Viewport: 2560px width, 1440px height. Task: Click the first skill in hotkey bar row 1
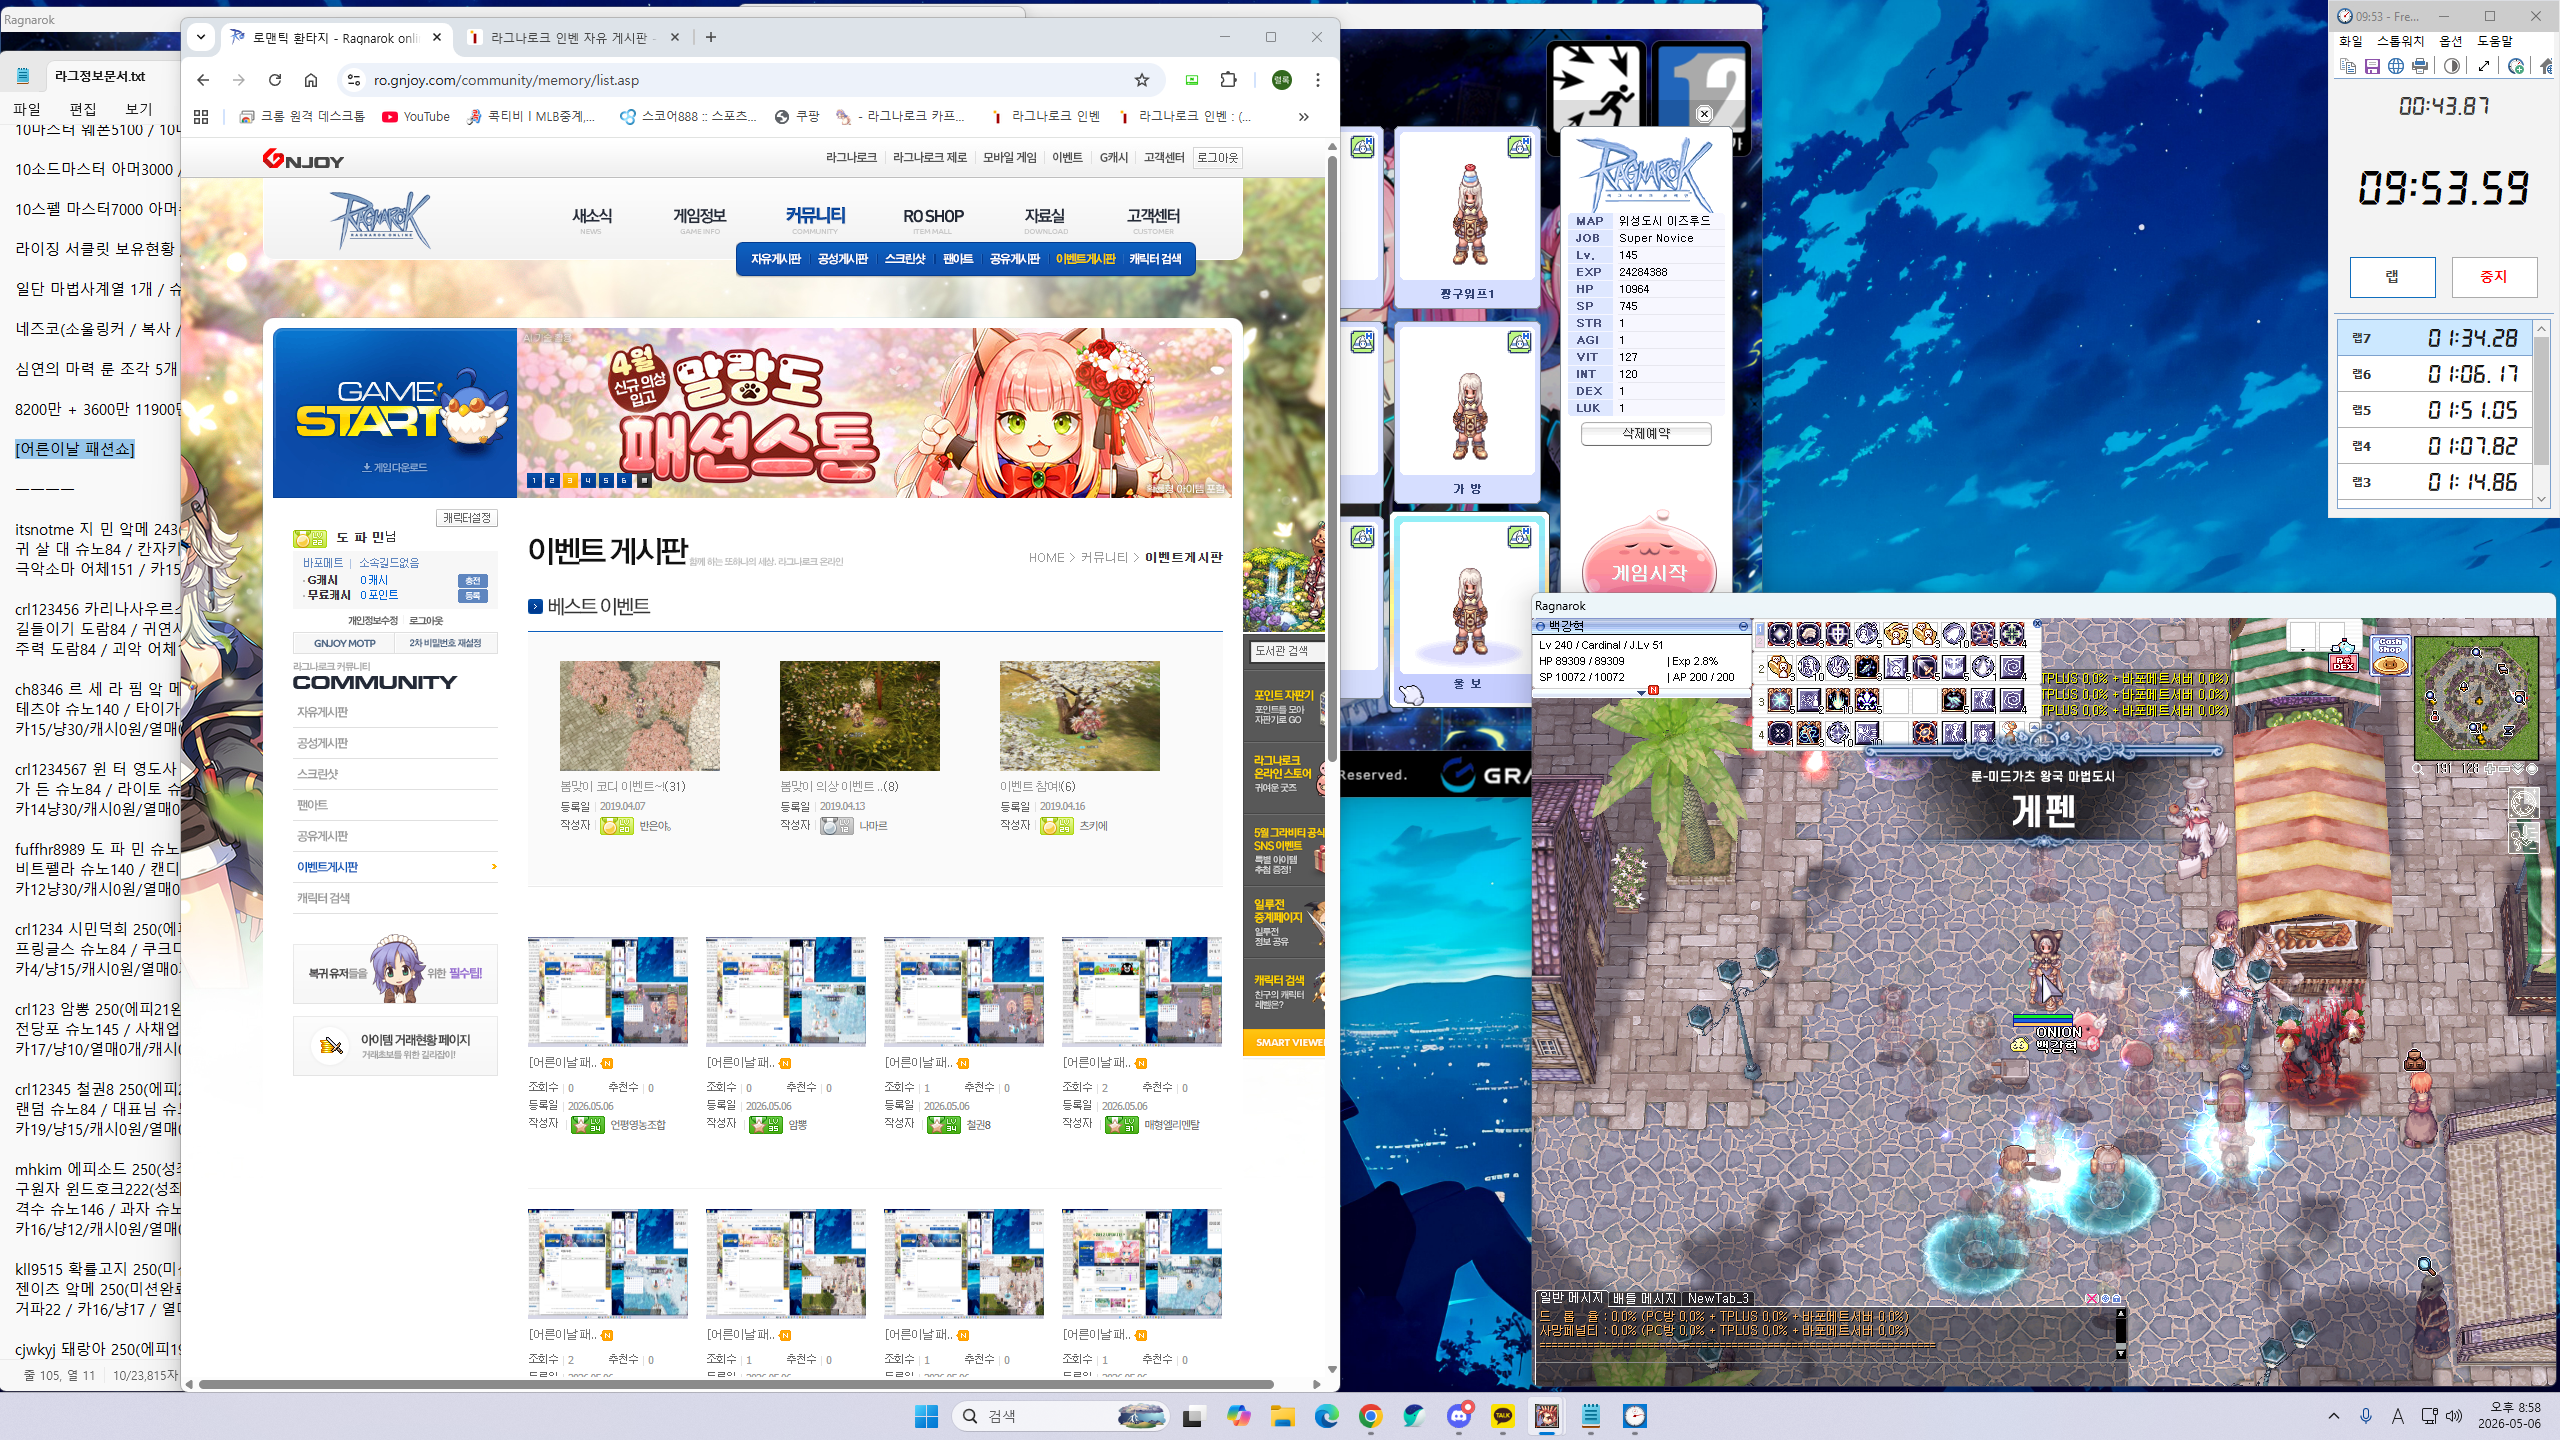(x=1780, y=634)
